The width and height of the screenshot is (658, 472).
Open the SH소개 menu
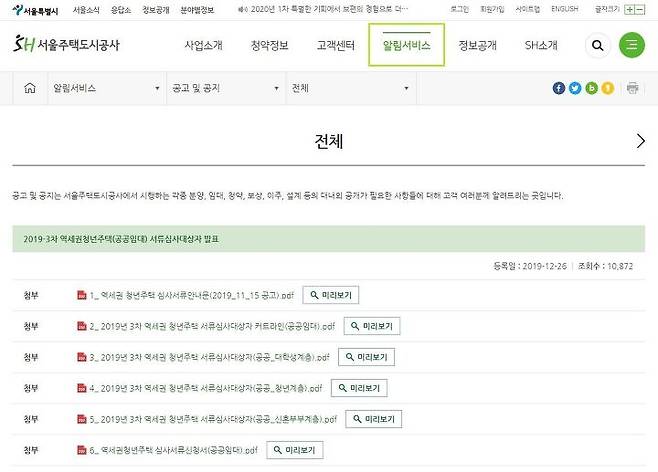click(x=541, y=45)
